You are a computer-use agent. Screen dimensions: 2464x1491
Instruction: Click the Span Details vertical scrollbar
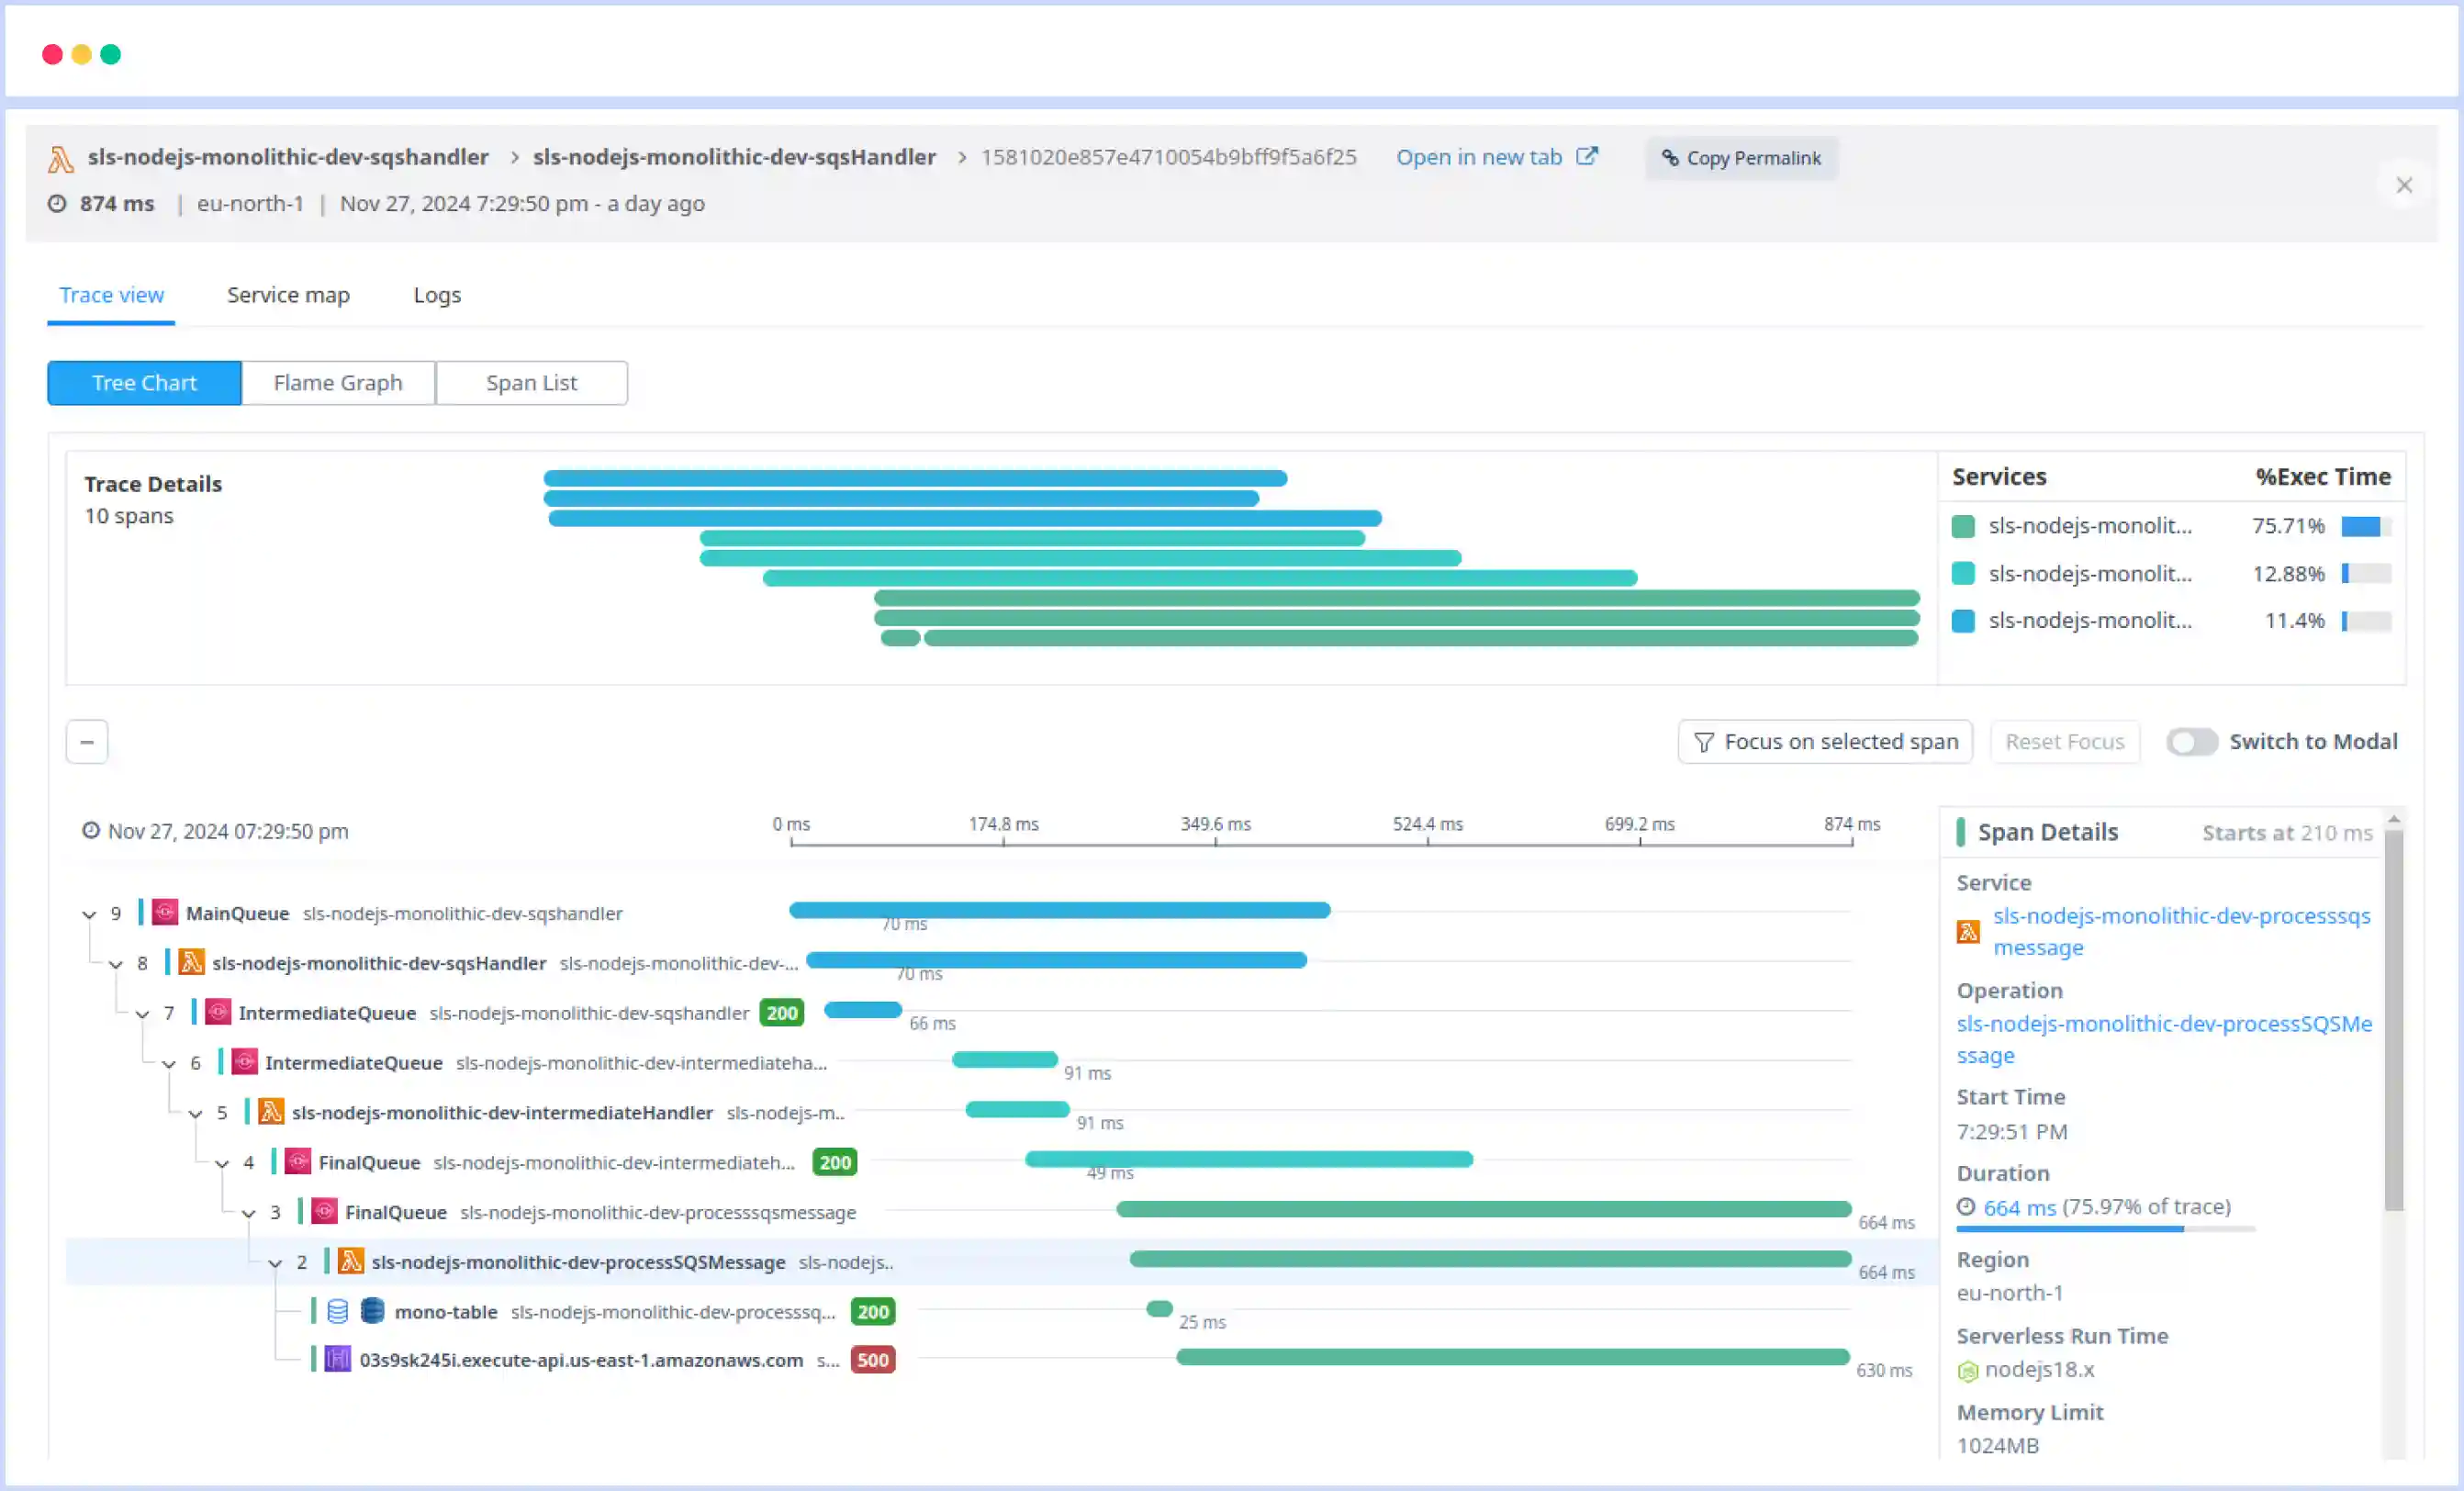pos(2393,1020)
